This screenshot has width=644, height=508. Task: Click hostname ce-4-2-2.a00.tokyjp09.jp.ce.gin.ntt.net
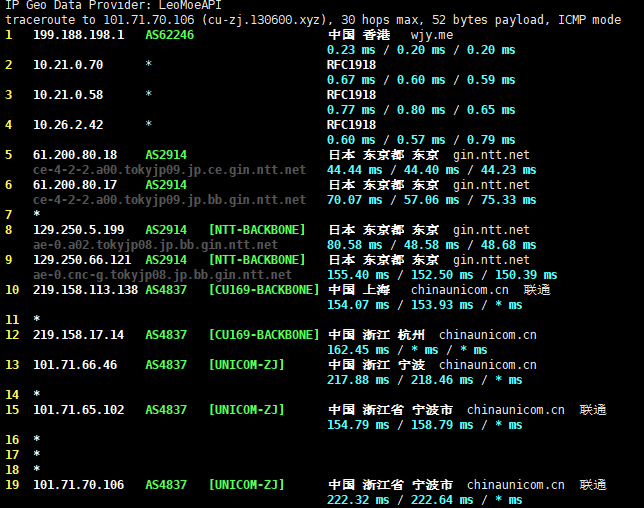point(170,170)
